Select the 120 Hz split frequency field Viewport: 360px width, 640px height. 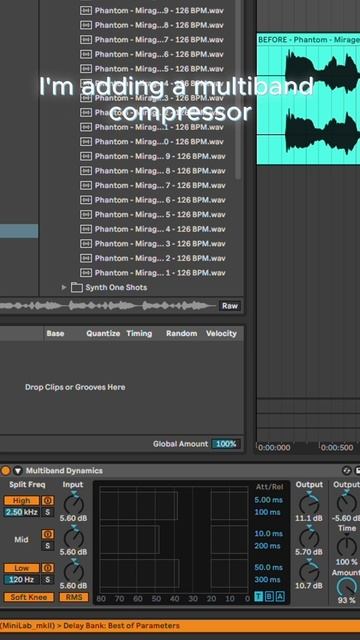click(x=22, y=580)
